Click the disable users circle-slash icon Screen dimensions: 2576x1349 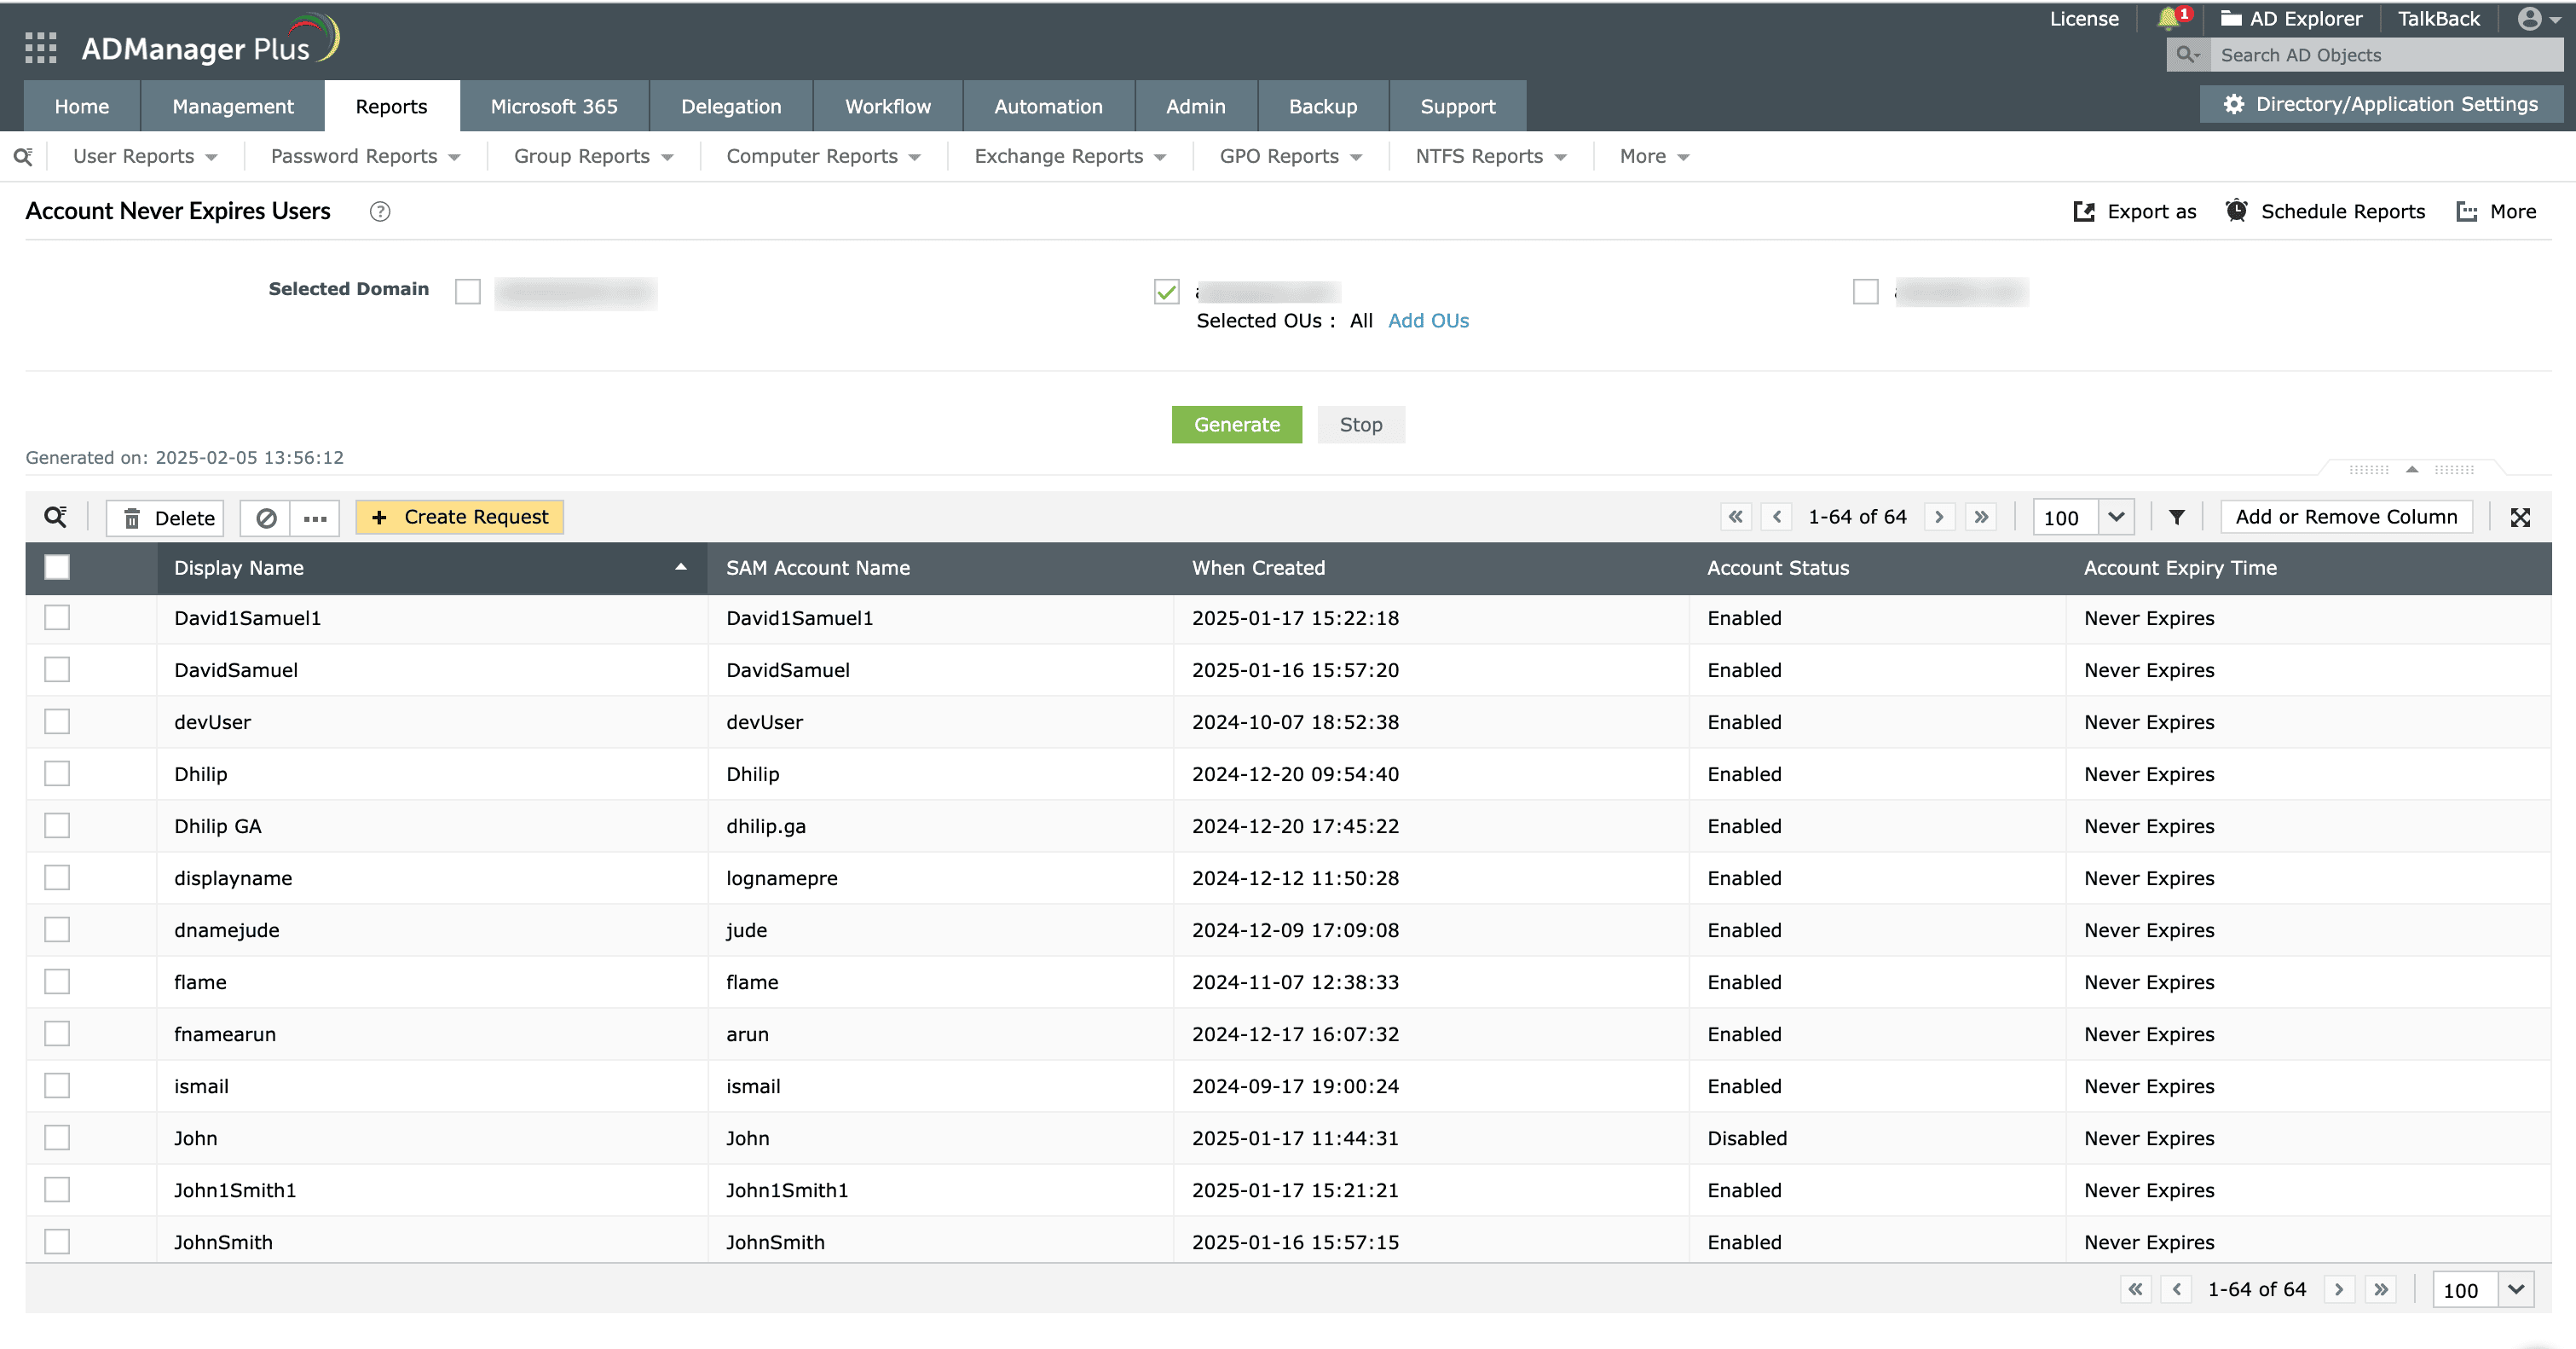[266, 518]
